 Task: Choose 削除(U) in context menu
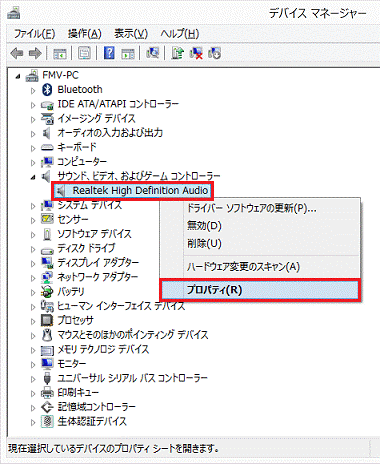pos(260,244)
